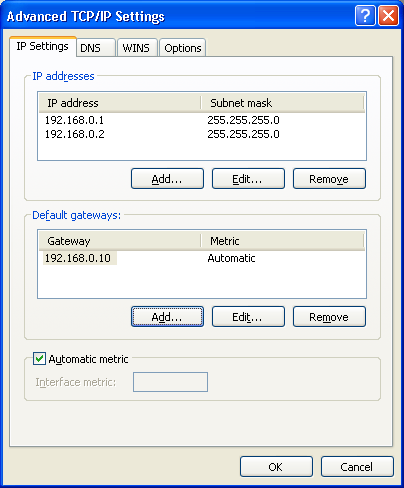Click Remove under IP addresses
This screenshot has height=488, width=404.
pyautogui.click(x=329, y=179)
